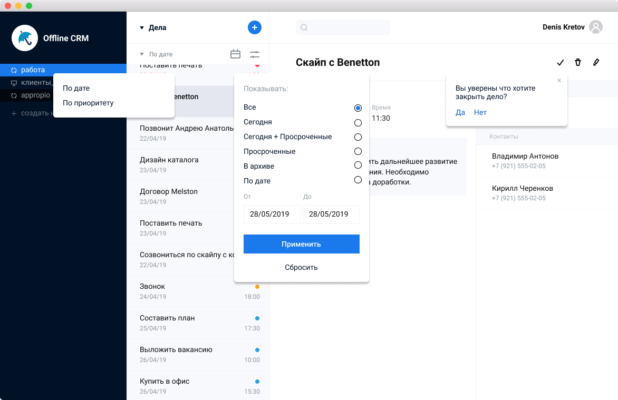618x400 pixels.
Task: Open the 'До' end date field
Action: (x=330, y=214)
